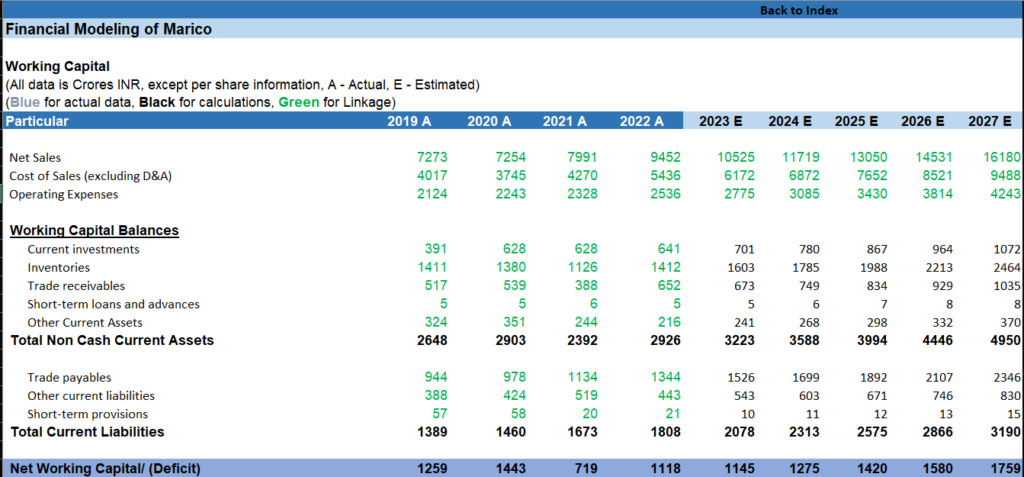The height and width of the screenshot is (477, 1024).
Task: Click the 2027 E total 4950 cell
Action: coord(1005,341)
